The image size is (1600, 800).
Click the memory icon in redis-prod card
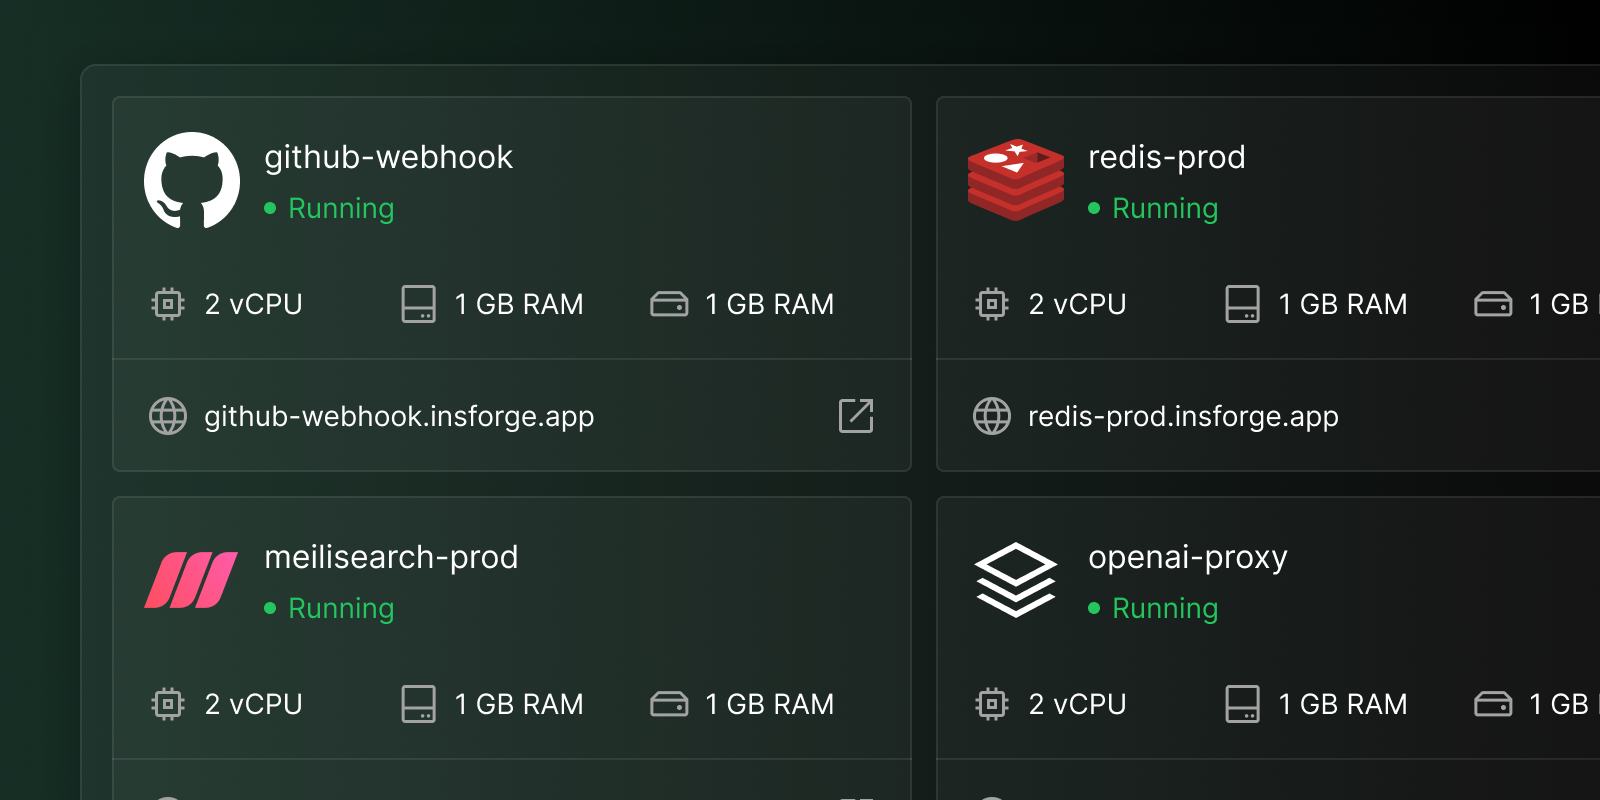(1242, 304)
